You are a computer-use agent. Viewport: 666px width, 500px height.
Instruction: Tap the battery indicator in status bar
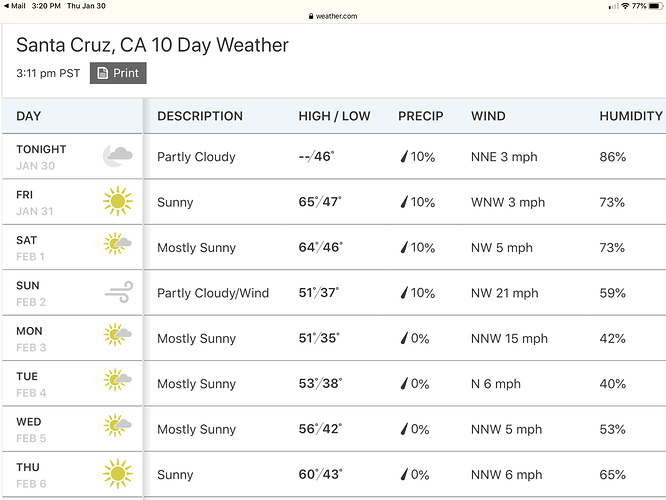(655, 6)
